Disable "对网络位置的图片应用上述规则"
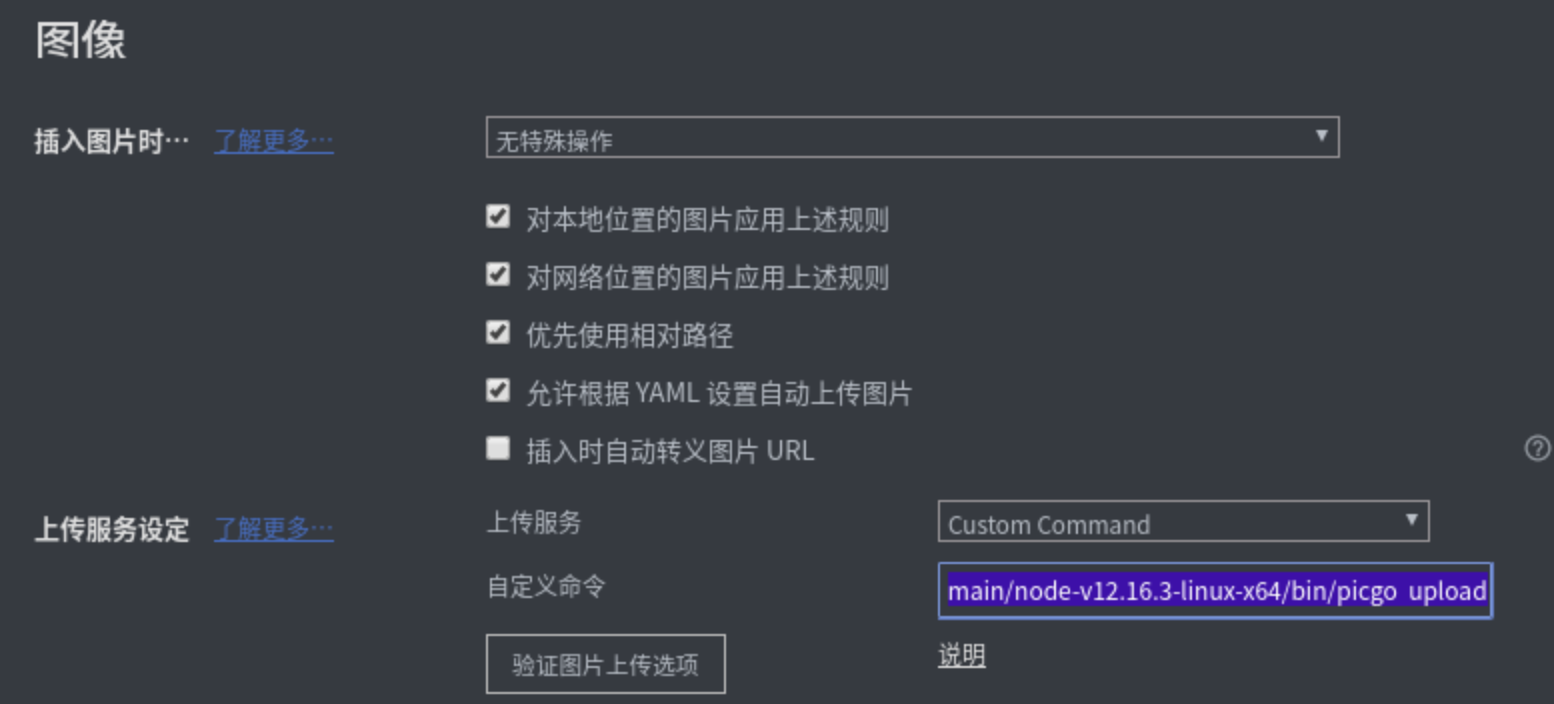 pyautogui.click(x=497, y=274)
